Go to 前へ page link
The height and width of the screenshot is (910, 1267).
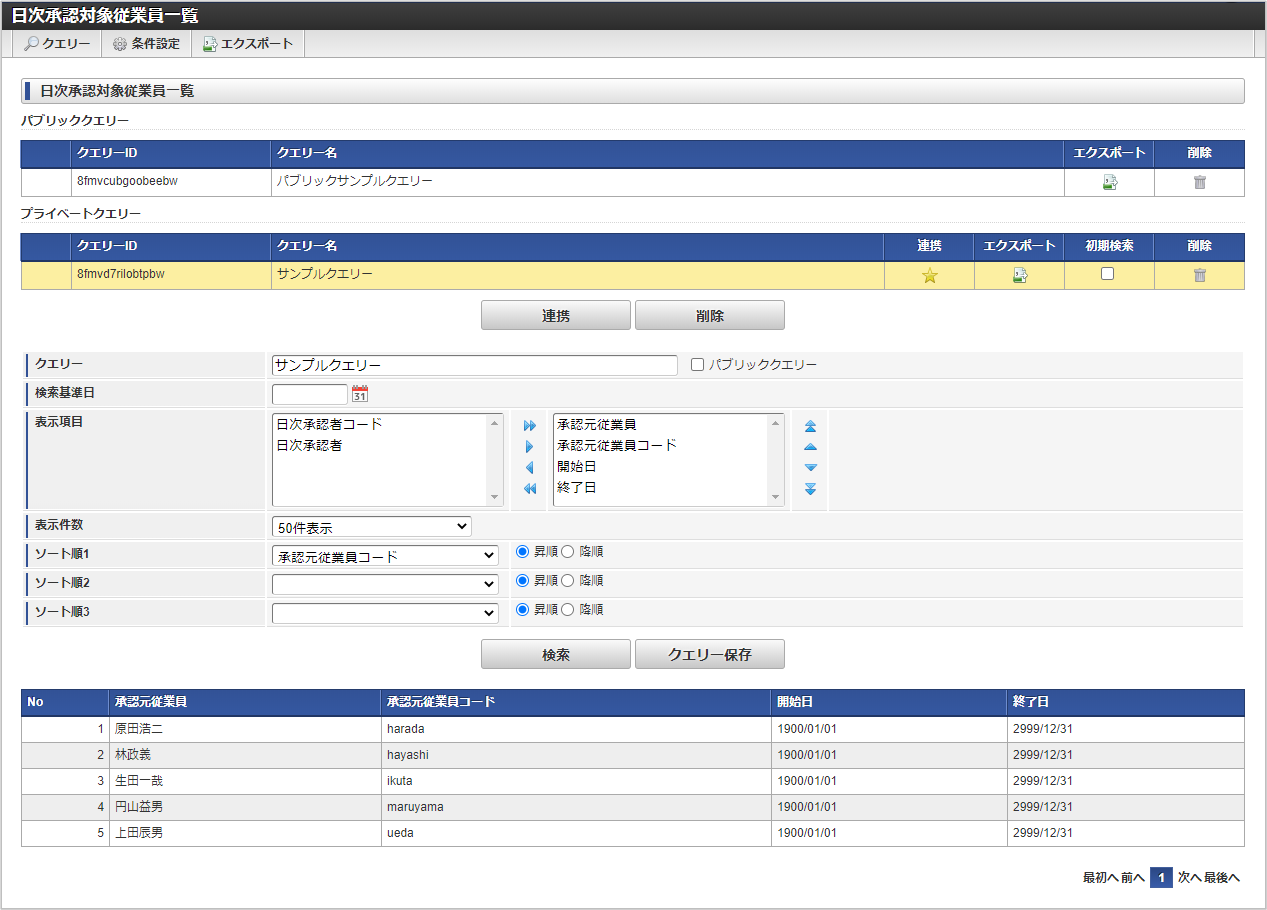click(x=1133, y=878)
